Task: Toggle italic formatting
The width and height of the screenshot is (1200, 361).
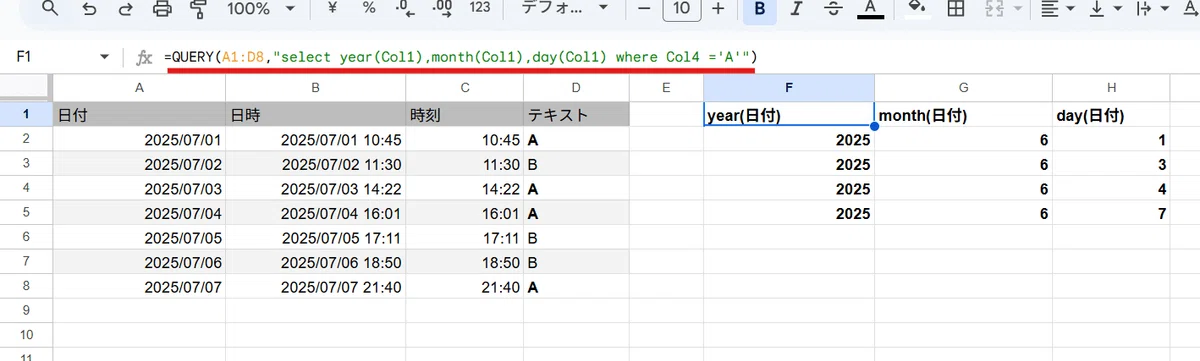Action: pyautogui.click(x=796, y=9)
